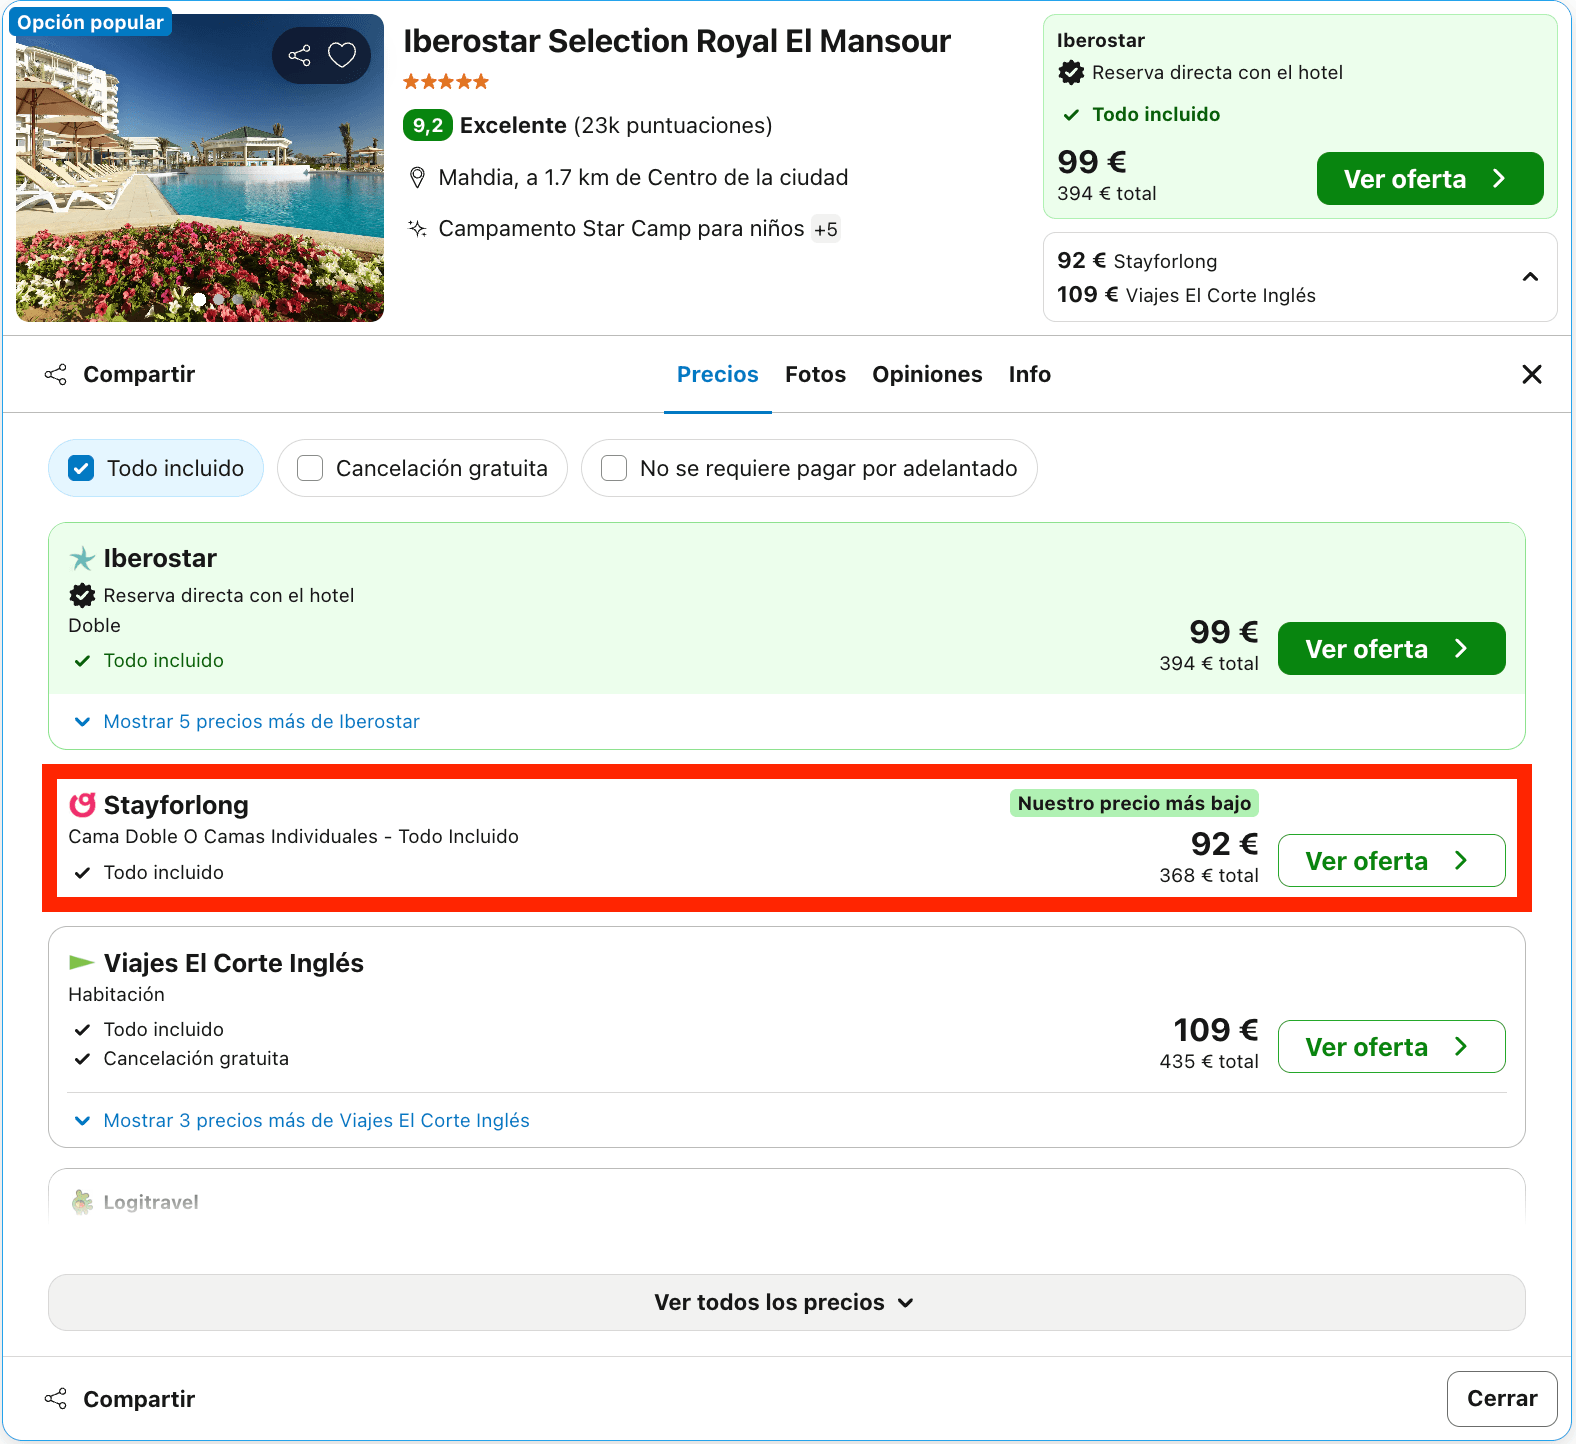Collapse the Stayforlong and Corte Inglés price summary
Screen dimensions: 1576x1444
pyautogui.click(x=1530, y=277)
